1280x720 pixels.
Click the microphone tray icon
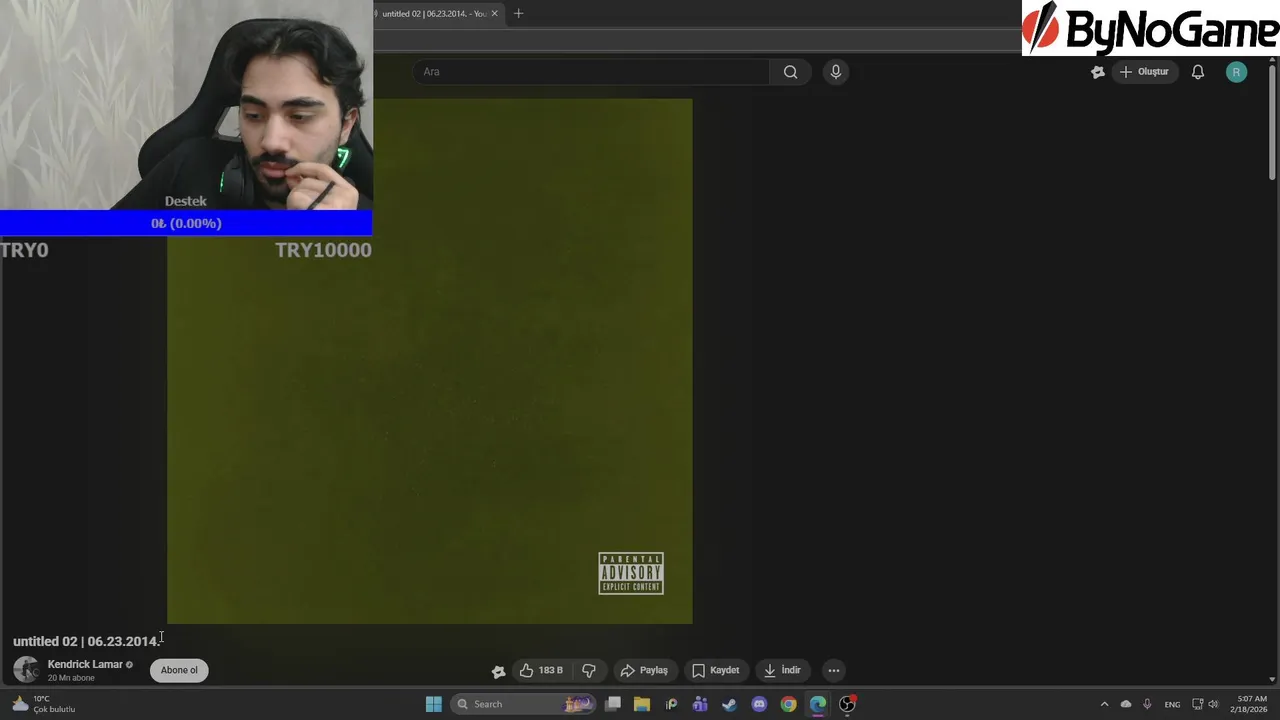pyautogui.click(x=1147, y=704)
